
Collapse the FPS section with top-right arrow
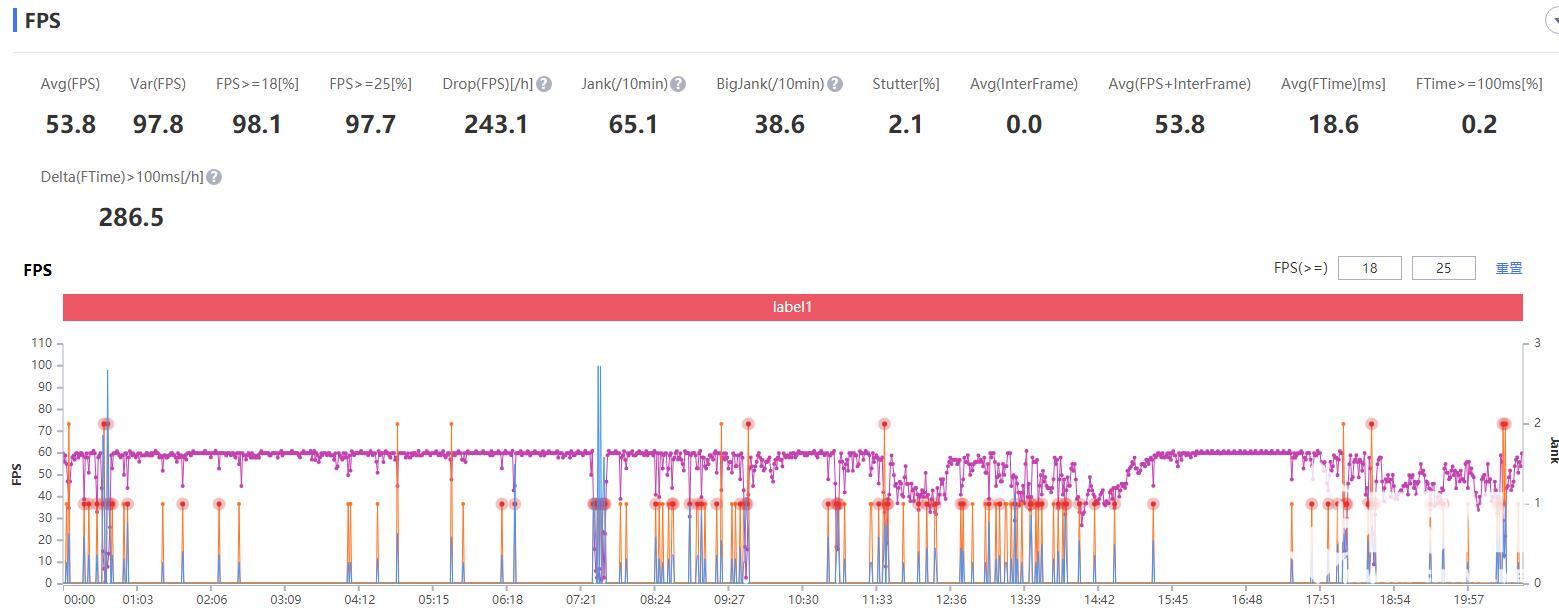[x=1552, y=20]
